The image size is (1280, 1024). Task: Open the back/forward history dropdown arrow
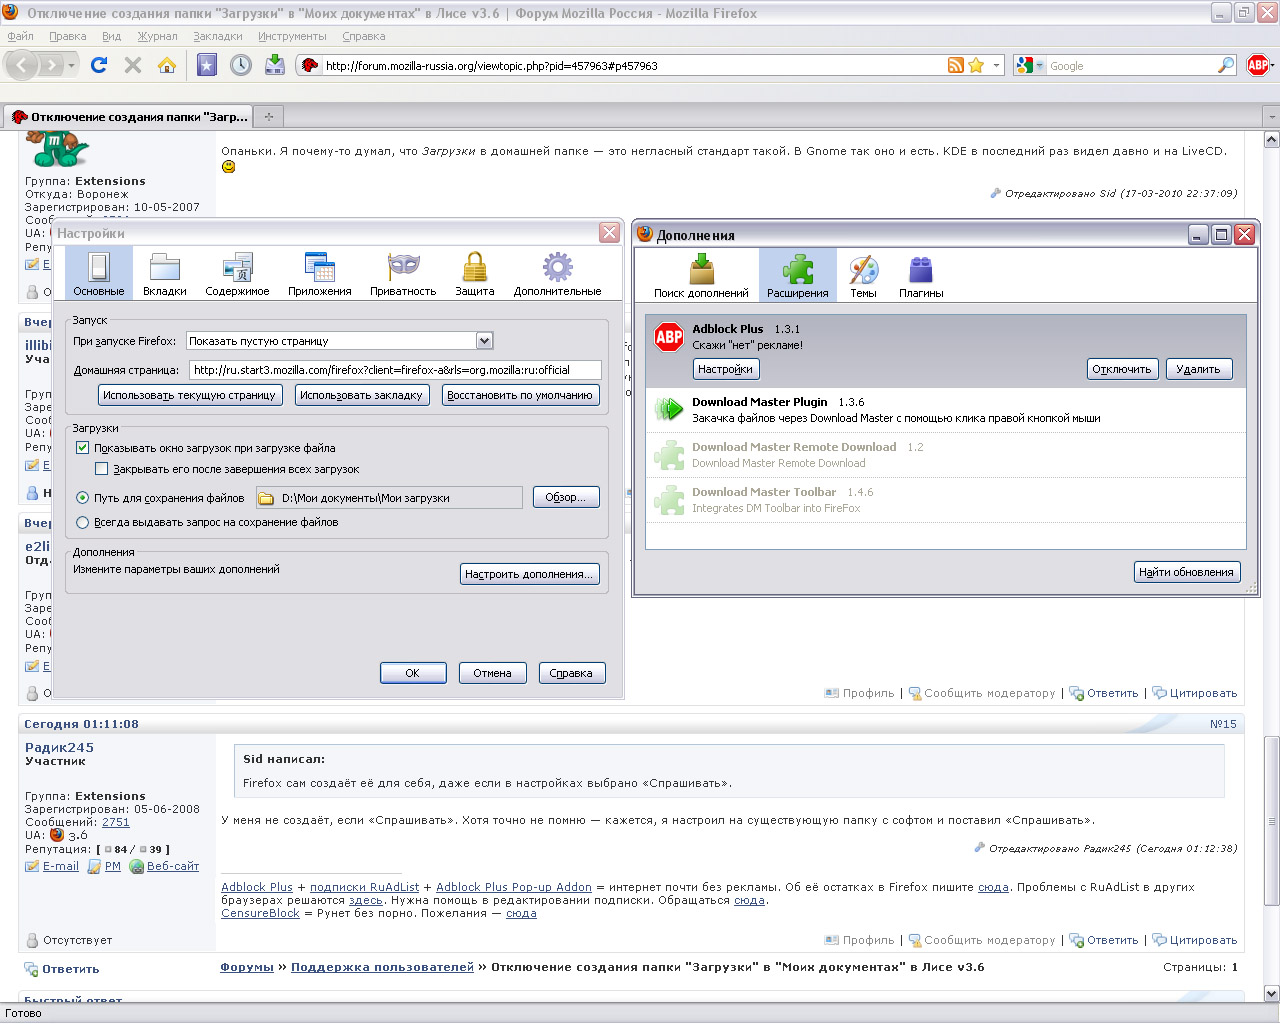tap(72, 66)
